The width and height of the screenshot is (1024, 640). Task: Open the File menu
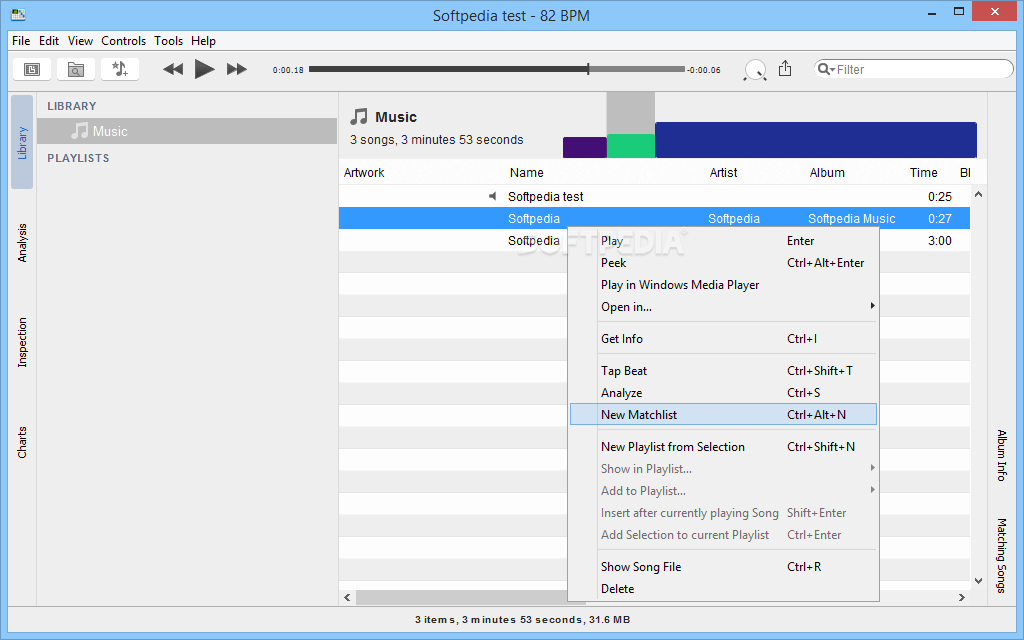pos(21,40)
